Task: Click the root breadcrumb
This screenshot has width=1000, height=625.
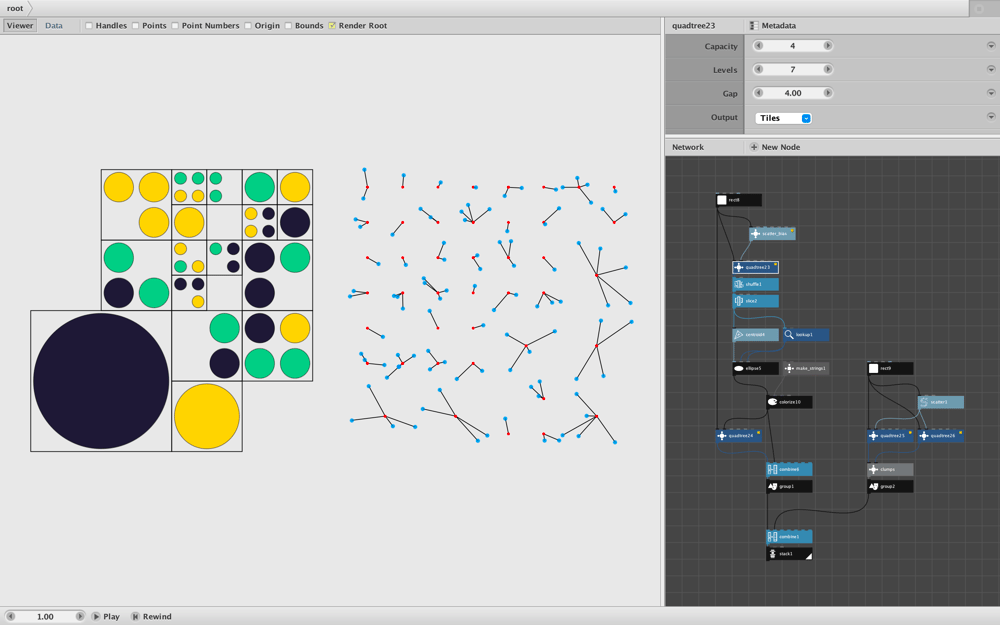Action: tap(15, 8)
